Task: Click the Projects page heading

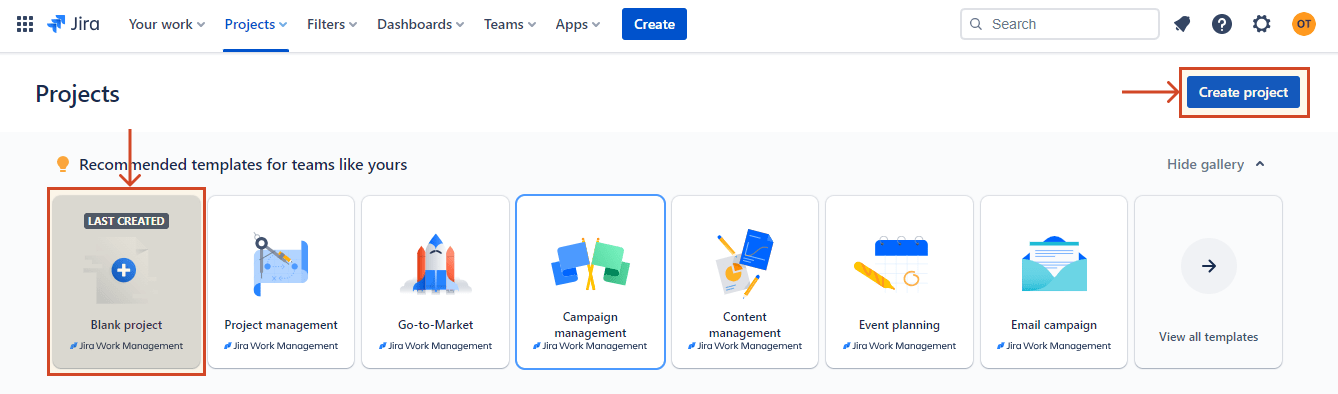Action: coord(77,94)
